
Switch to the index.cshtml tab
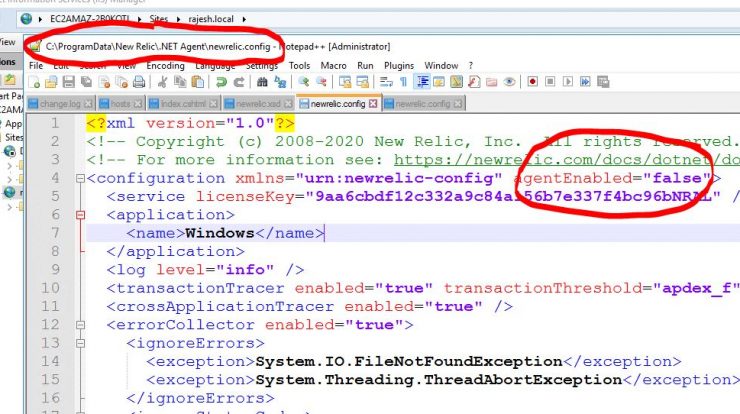[183, 103]
